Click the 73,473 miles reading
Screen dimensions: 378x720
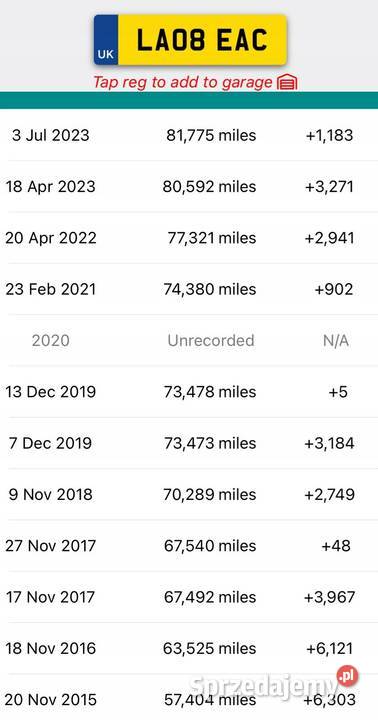pyautogui.click(x=210, y=443)
